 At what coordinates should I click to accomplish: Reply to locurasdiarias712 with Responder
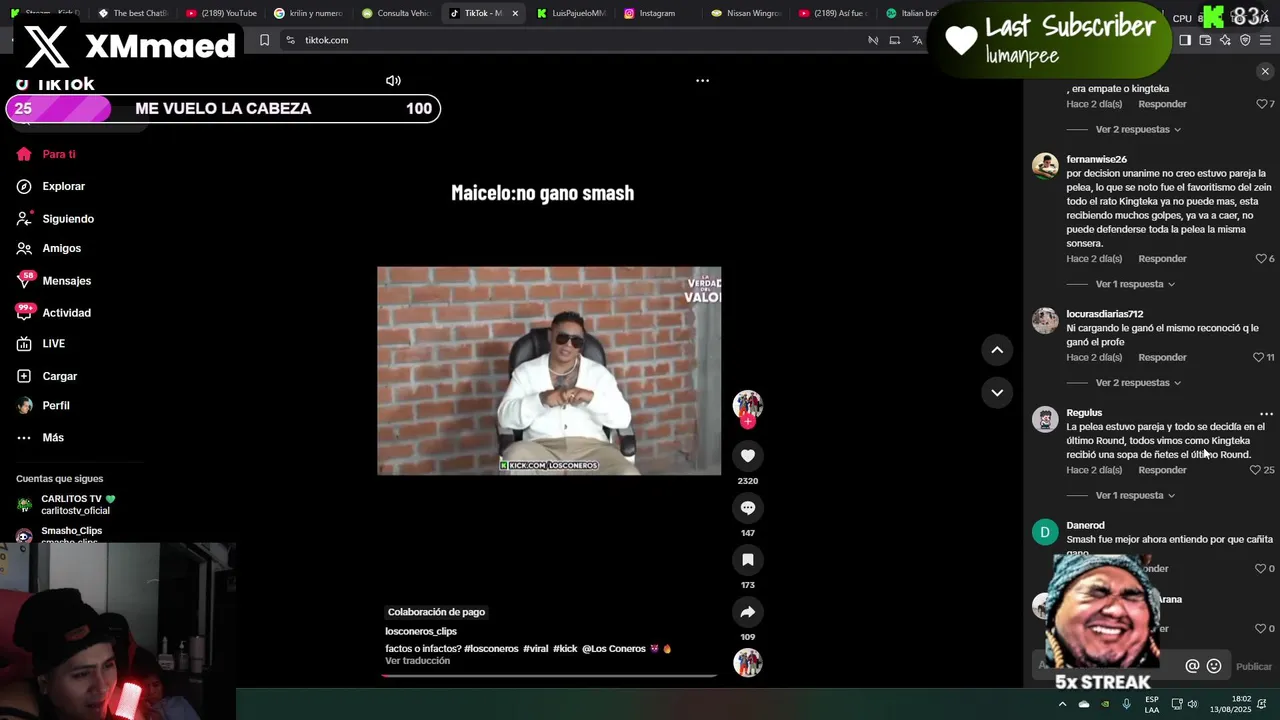click(1162, 358)
